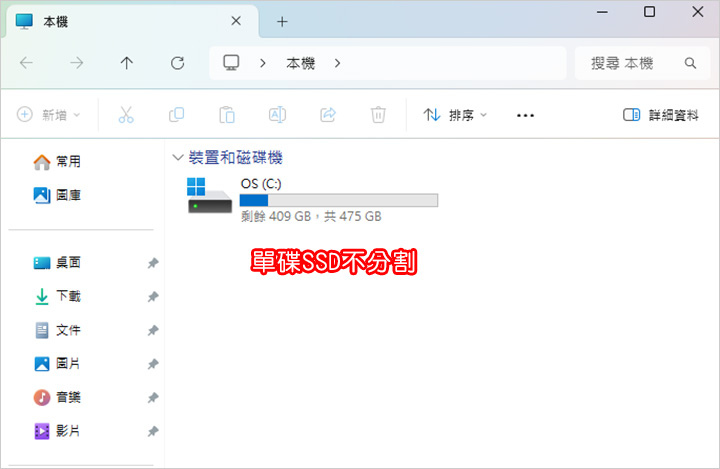Viewport: 720px width, 469px height.
Task: Click the OS (C:) usage bar
Action: [339, 200]
